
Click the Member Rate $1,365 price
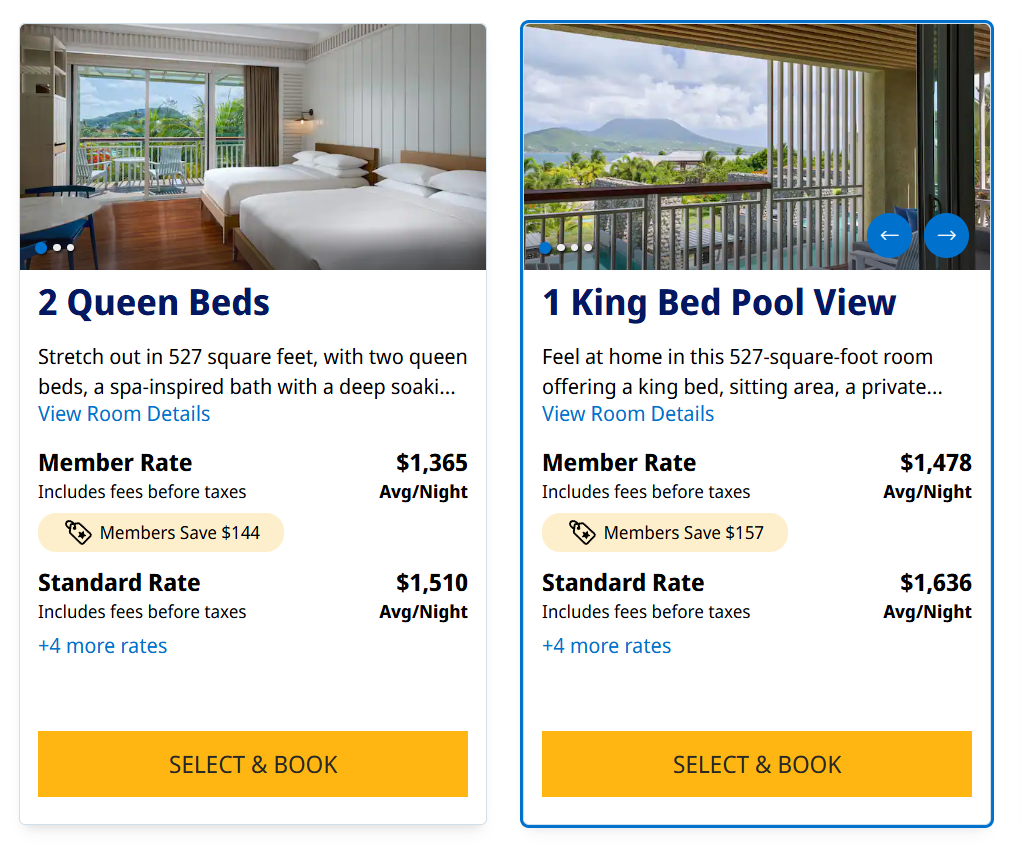431,463
